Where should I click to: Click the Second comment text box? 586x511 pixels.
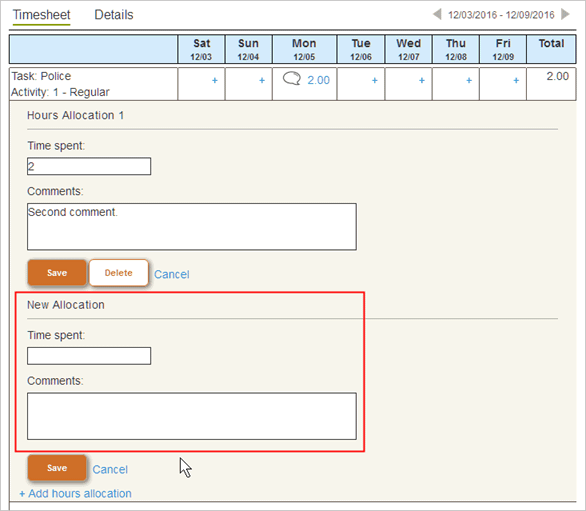192,227
